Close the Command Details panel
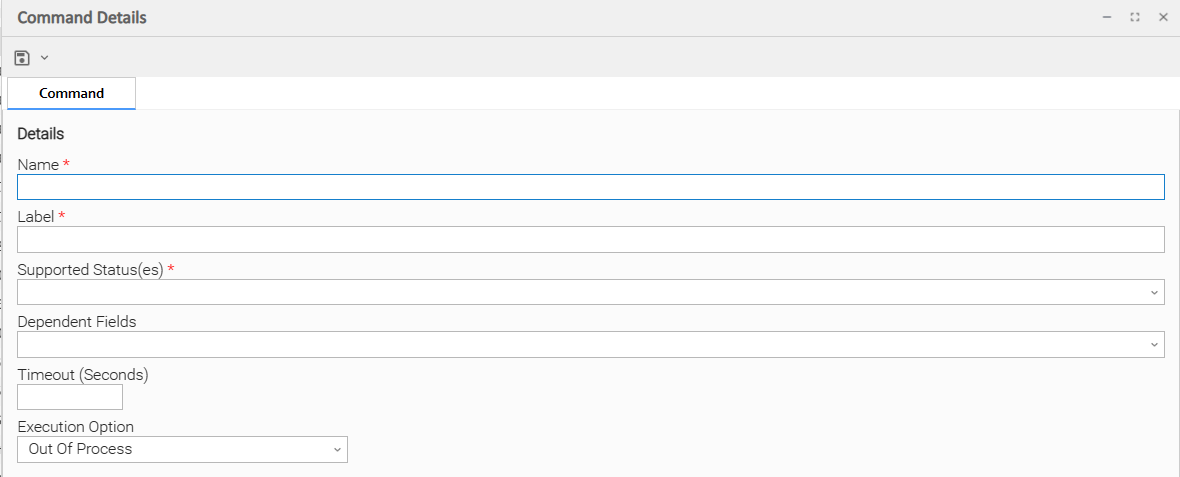 click(x=1163, y=17)
